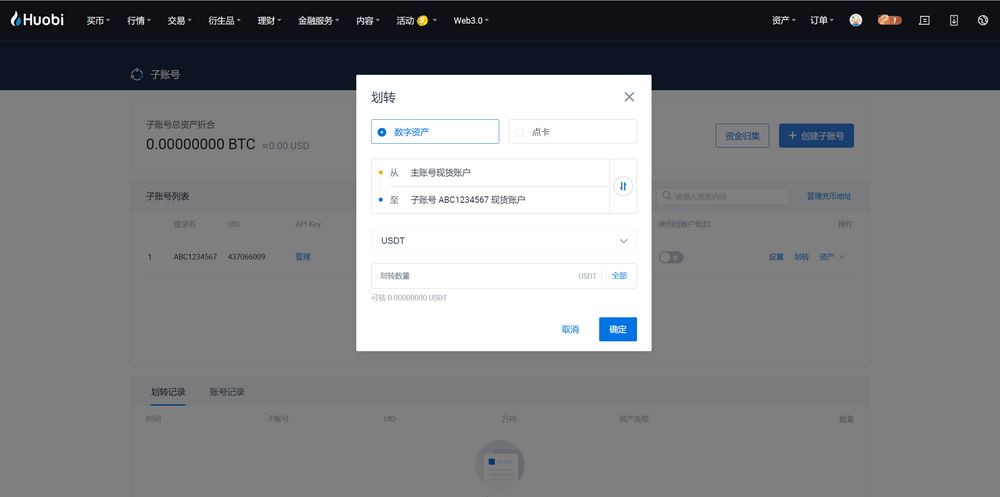Viewport: 1000px width, 497px height.
Task: Open the user avatar profile menu
Action: pos(856,20)
